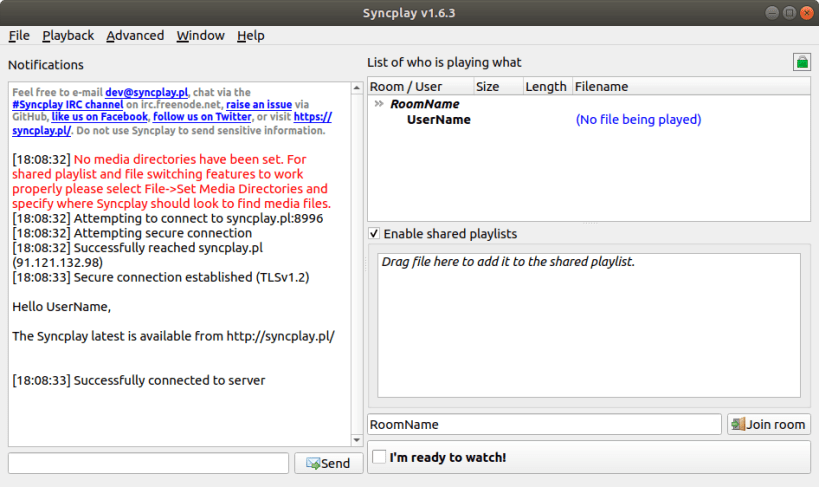Viewport: 819px width, 487px height.
Task: Click the red no media directories warning
Action: 171,181
